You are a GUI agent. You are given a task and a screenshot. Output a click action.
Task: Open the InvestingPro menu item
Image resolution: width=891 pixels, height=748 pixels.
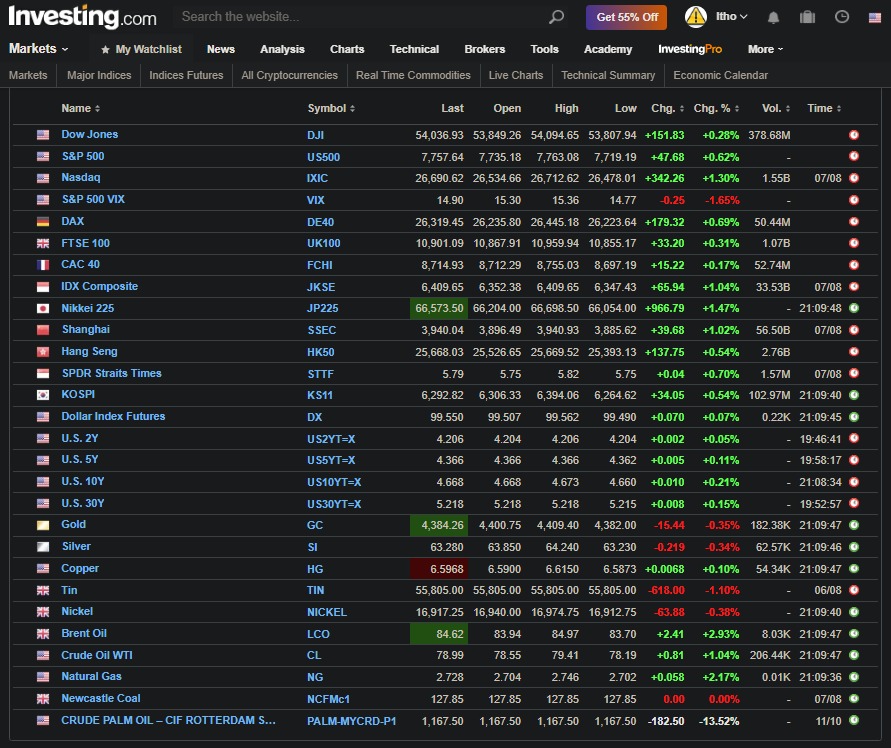click(x=690, y=49)
